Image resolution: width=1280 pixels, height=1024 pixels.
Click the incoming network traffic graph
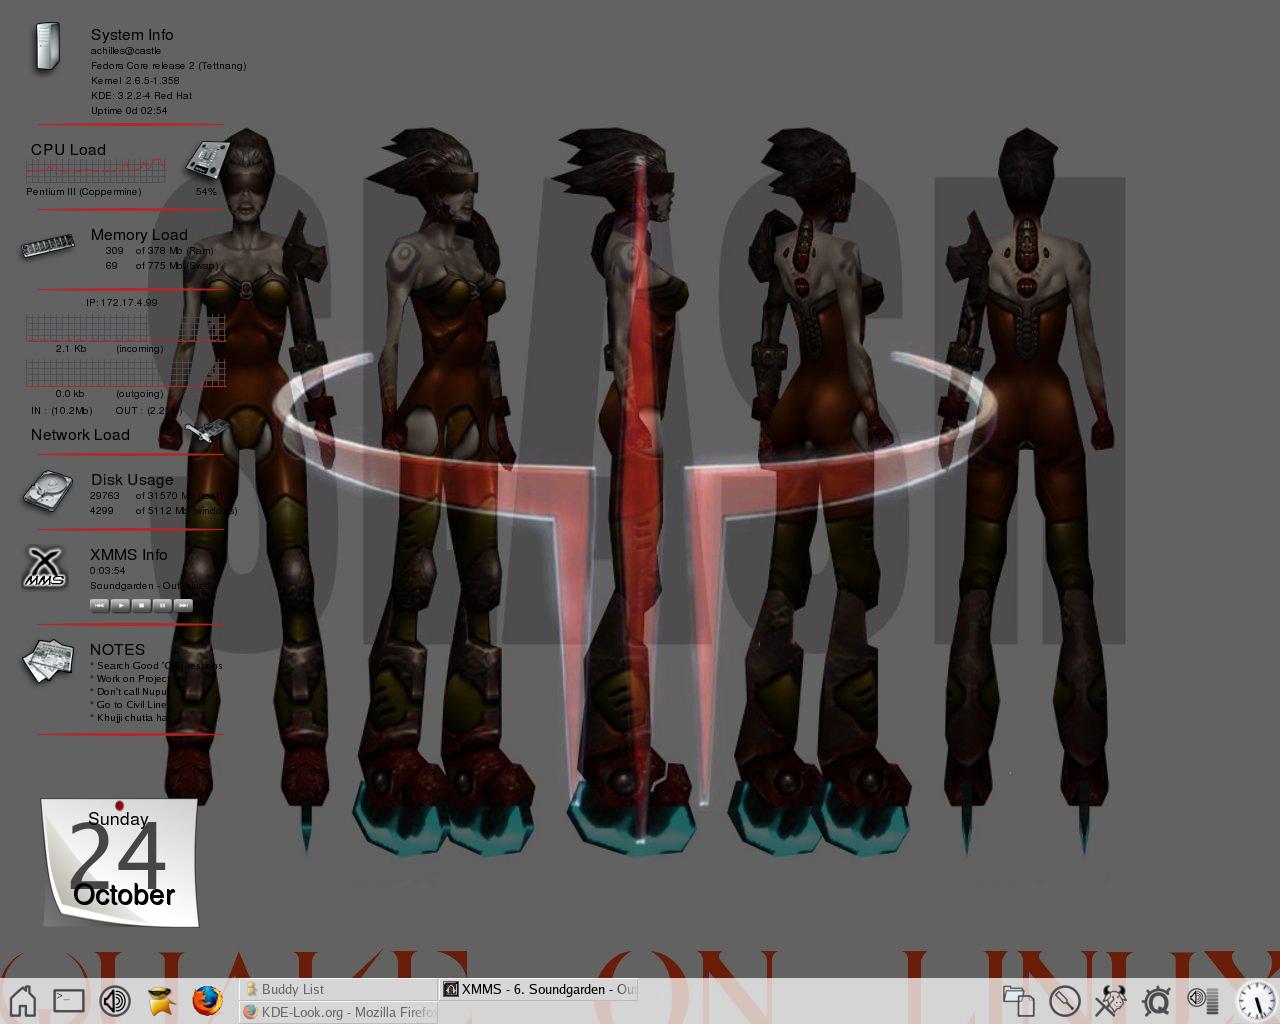pos(126,328)
